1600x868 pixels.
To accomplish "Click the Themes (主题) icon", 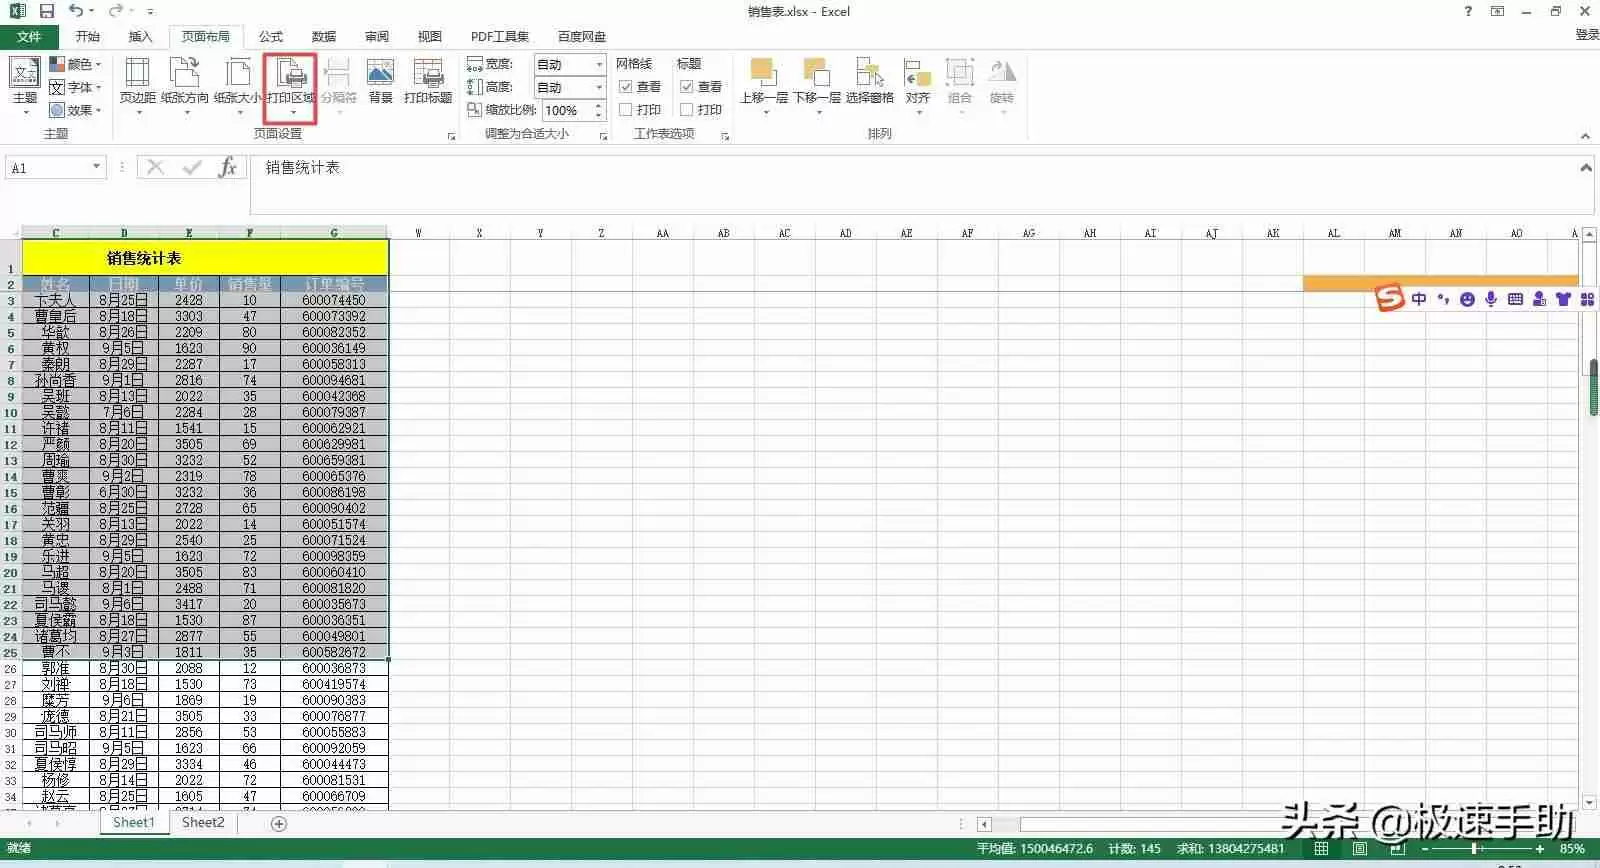I will point(25,75).
